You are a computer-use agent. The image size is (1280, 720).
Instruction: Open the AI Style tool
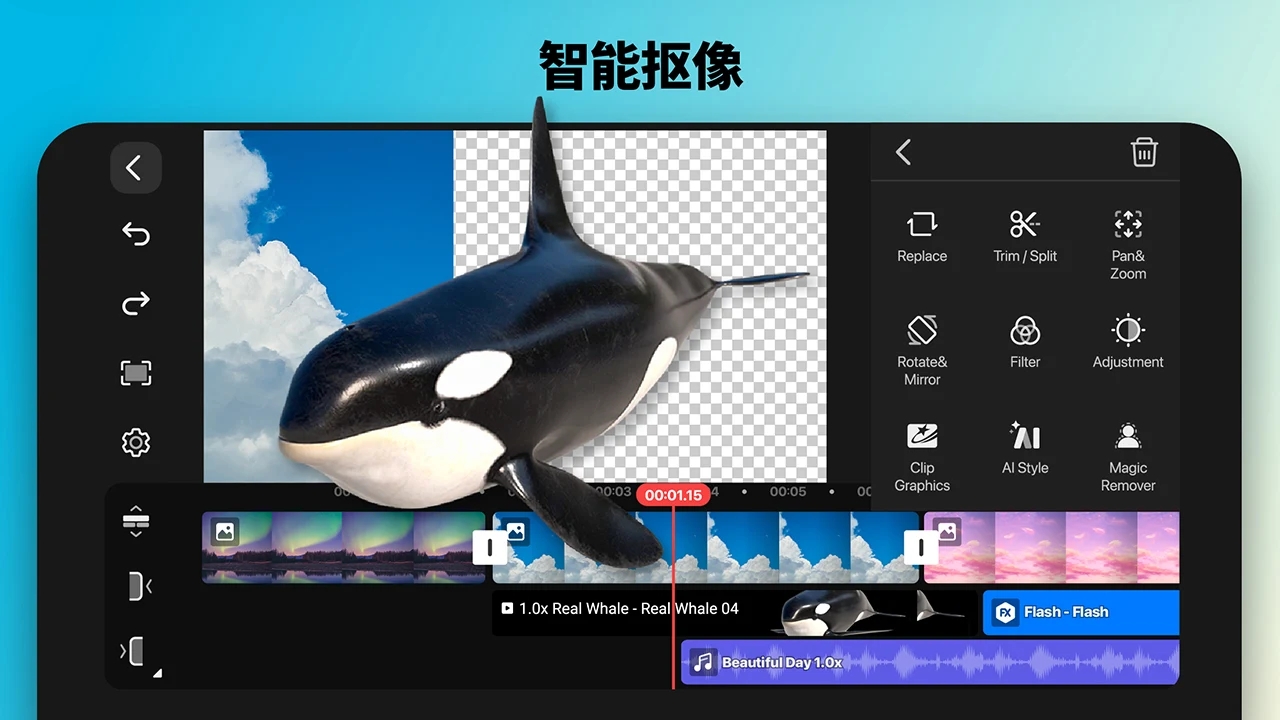click(1025, 449)
